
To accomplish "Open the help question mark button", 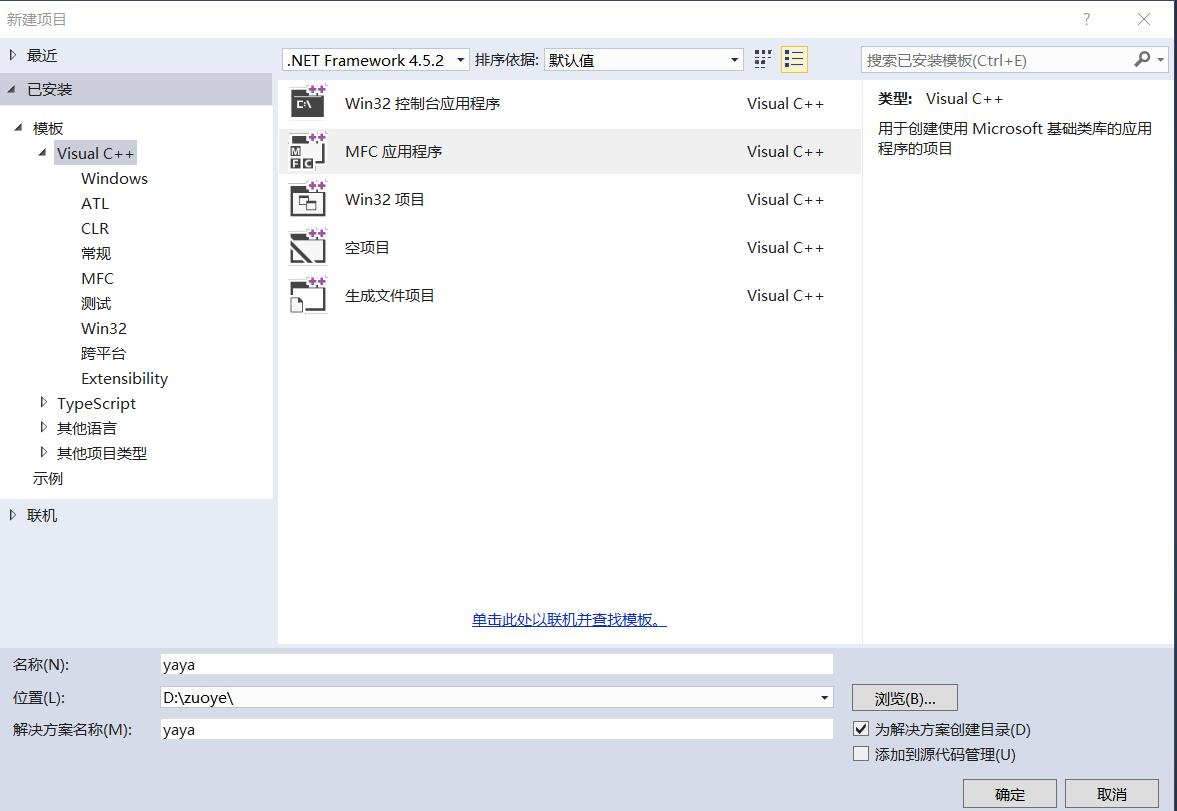I will coord(1086,19).
